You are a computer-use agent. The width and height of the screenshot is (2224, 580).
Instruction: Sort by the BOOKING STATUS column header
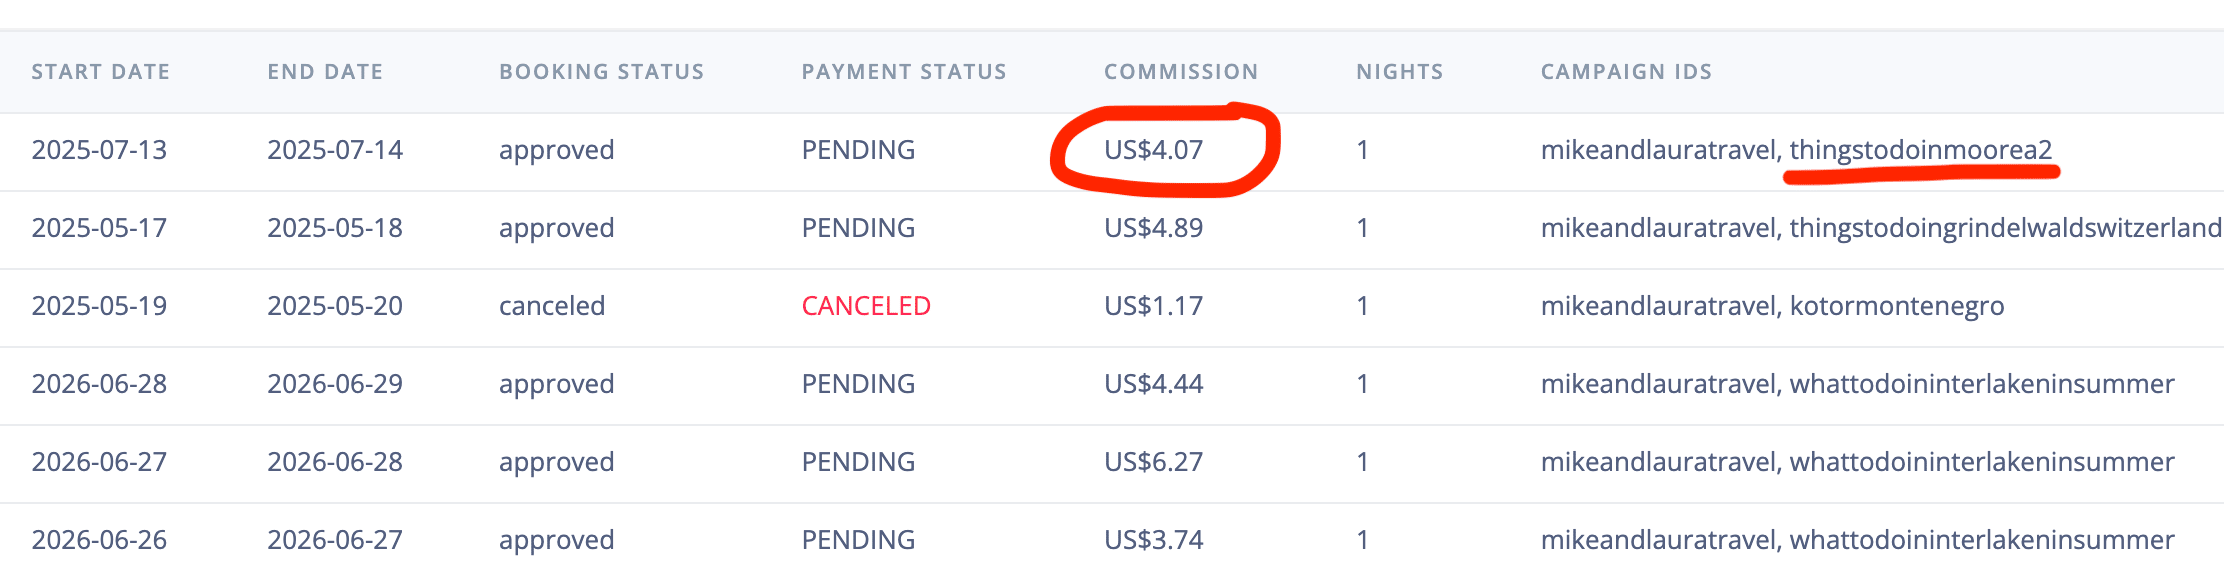coord(601,72)
